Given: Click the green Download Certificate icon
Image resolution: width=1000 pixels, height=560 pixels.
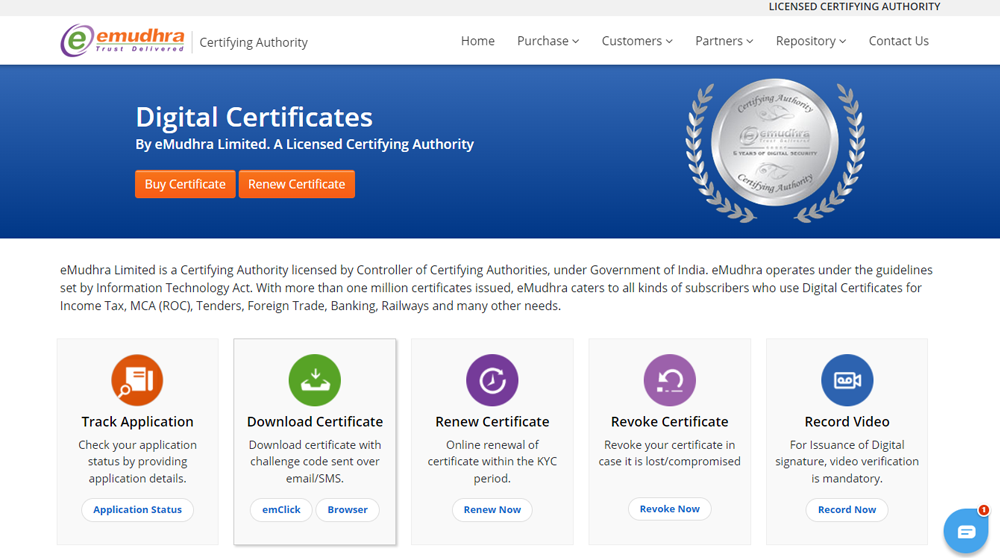Looking at the screenshot, I should (315, 380).
